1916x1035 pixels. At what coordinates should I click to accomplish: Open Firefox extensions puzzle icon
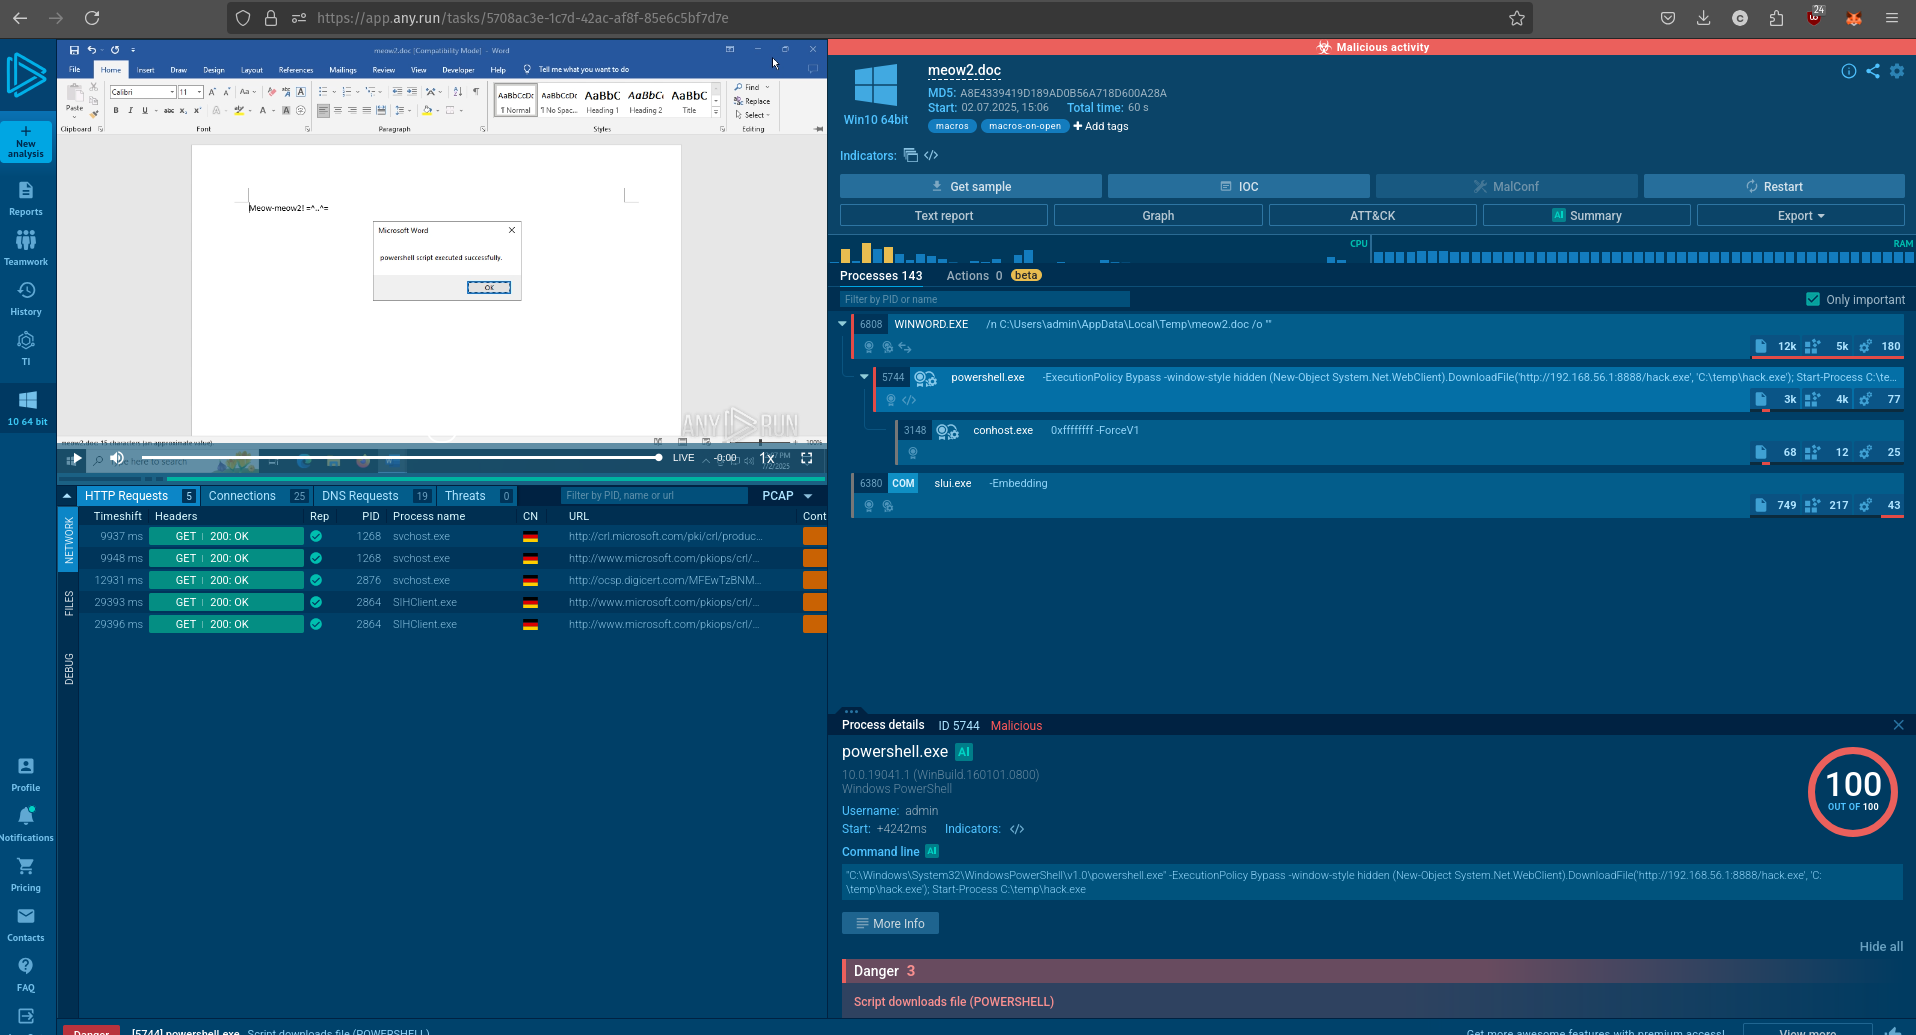click(1776, 18)
